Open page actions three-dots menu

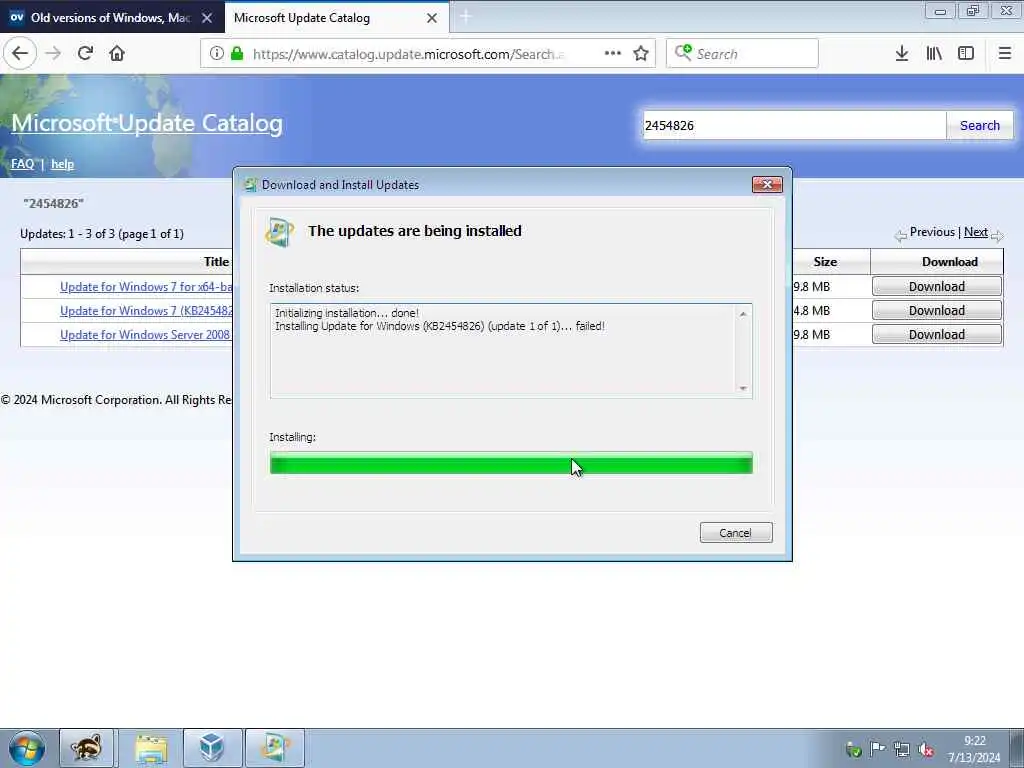[x=613, y=54]
